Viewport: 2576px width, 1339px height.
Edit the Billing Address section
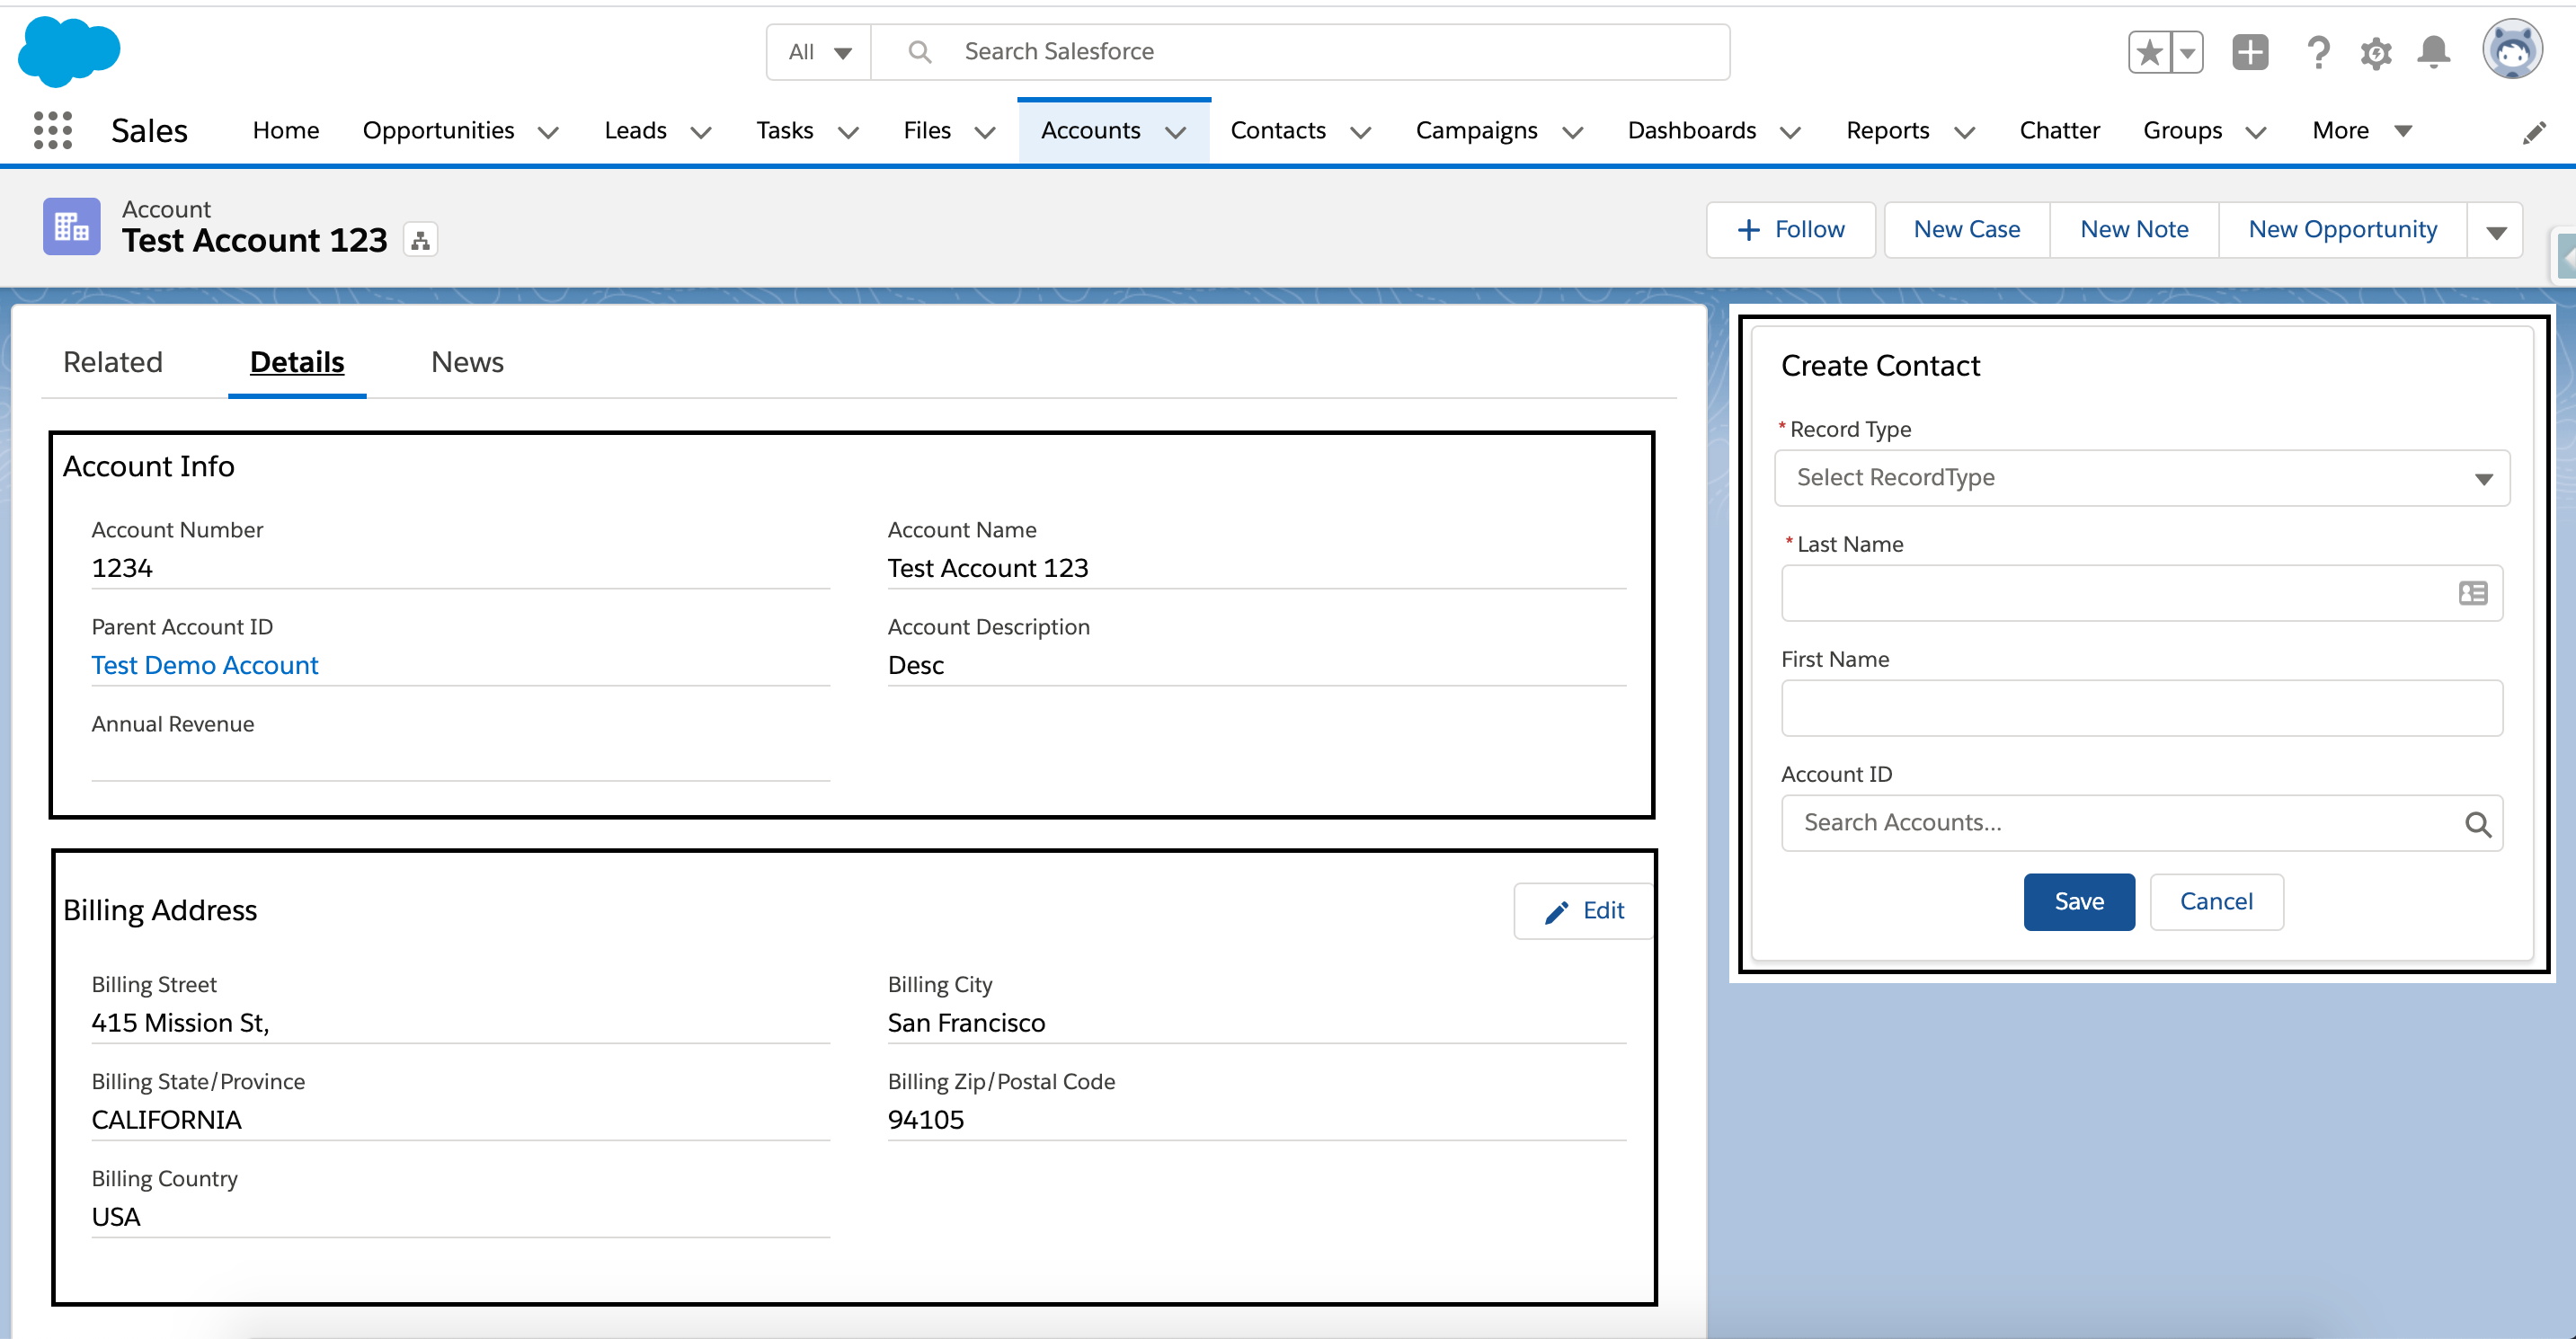(1584, 910)
